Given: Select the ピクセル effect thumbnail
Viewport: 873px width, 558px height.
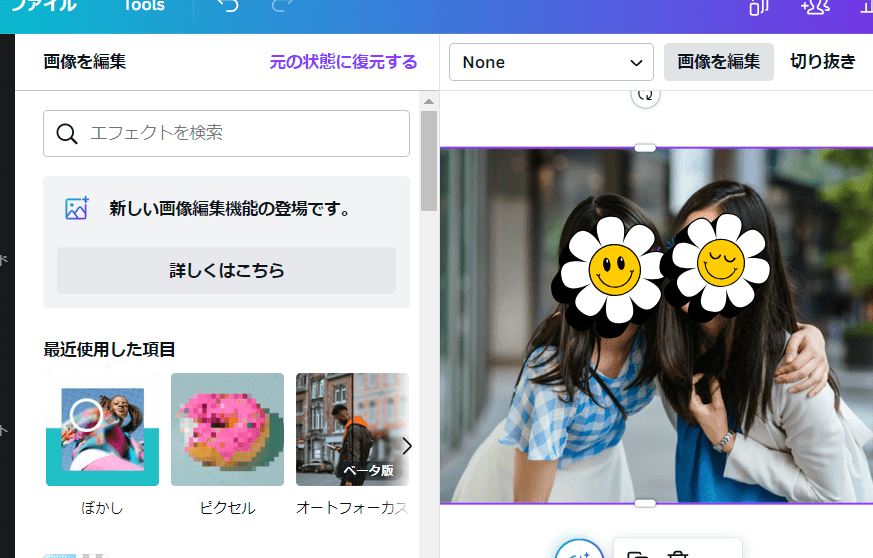Looking at the screenshot, I should [x=227, y=429].
